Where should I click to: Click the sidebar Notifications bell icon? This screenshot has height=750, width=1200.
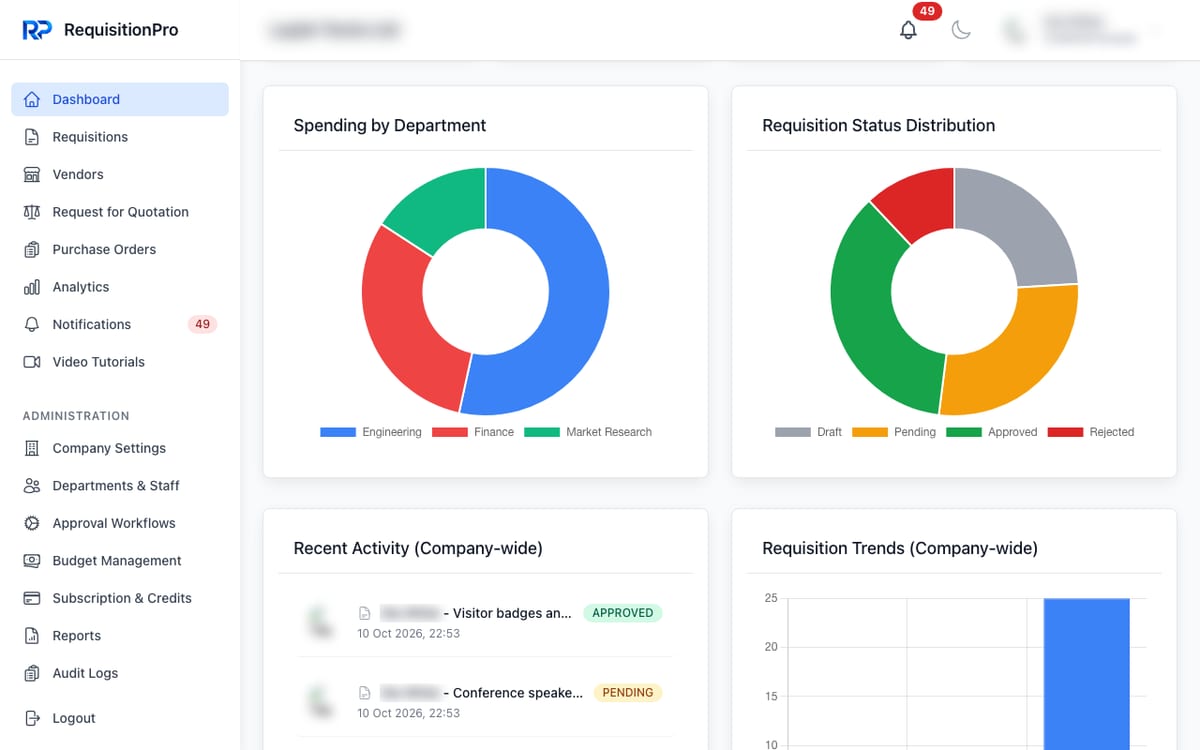(x=32, y=324)
